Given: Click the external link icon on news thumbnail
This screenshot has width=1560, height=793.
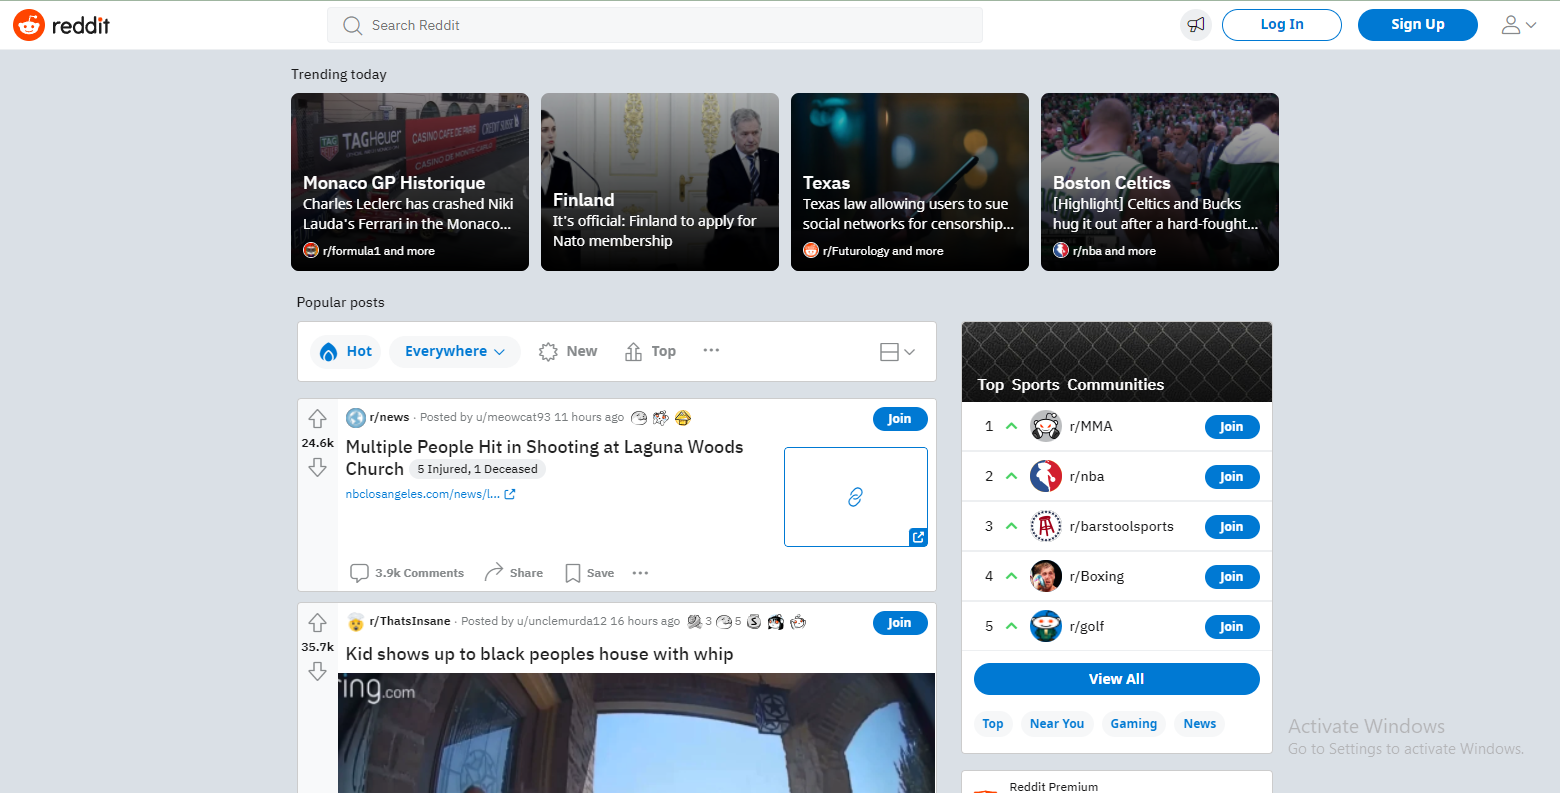Looking at the screenshot, I should click(x=918, y=537).
